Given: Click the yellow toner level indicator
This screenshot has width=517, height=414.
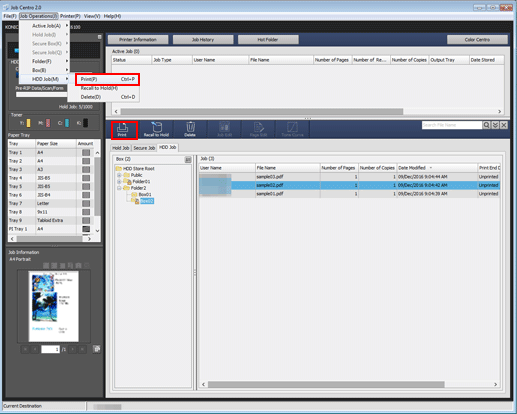Looking at the screenshot, I should pos(28,123).
